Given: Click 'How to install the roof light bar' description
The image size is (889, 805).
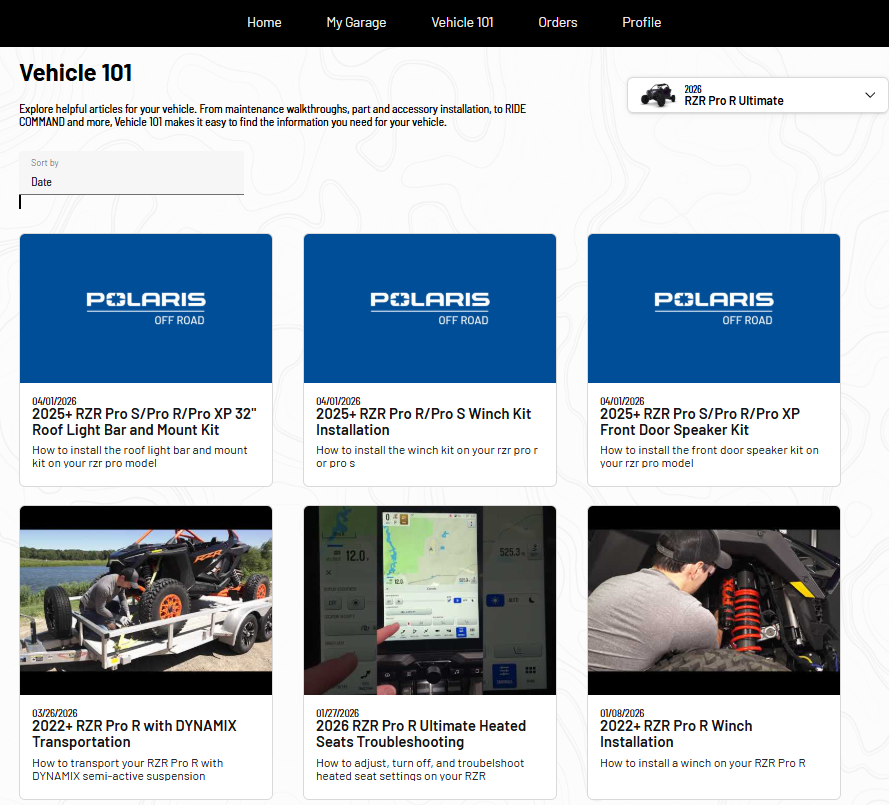Looking at the screenshot, I should [x=139, y=456].
